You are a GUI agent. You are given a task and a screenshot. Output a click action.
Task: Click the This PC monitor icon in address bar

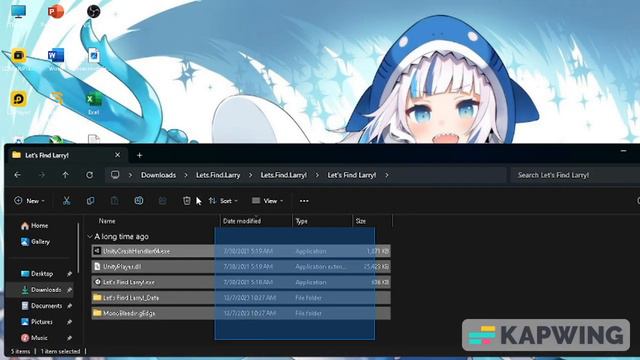pos(115,175)
